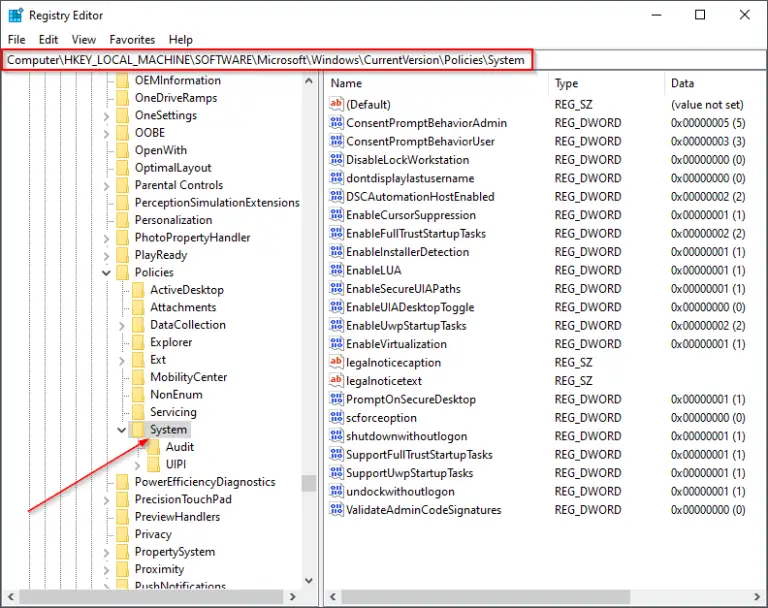
Task: Click the UIPI folder icon
Action: tap(153, 465)
